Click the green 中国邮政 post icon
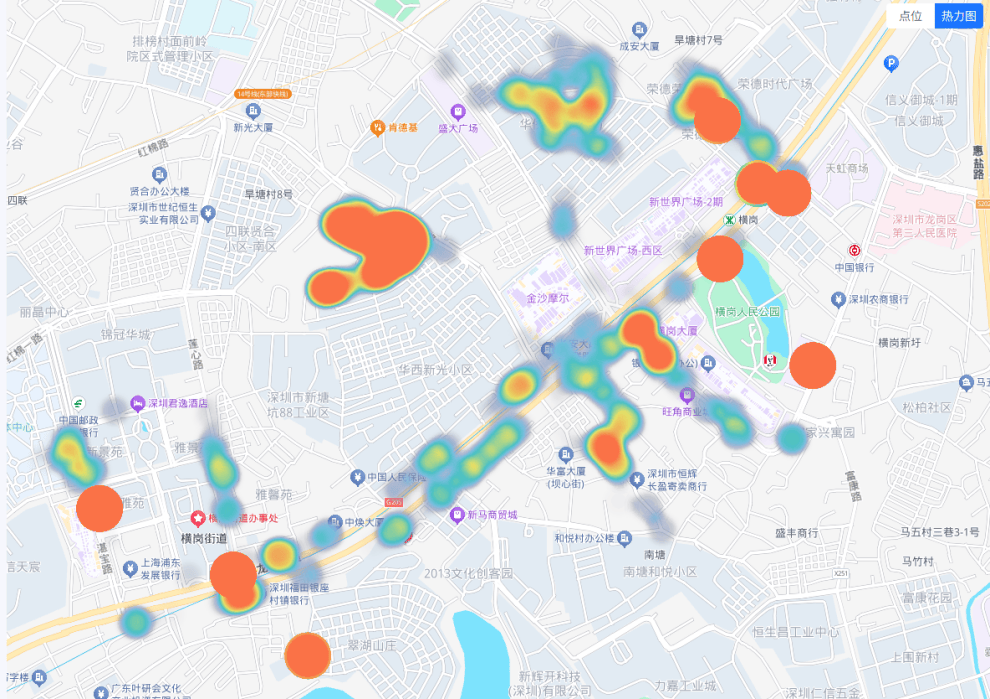The image size is (990, 699). 76,404
